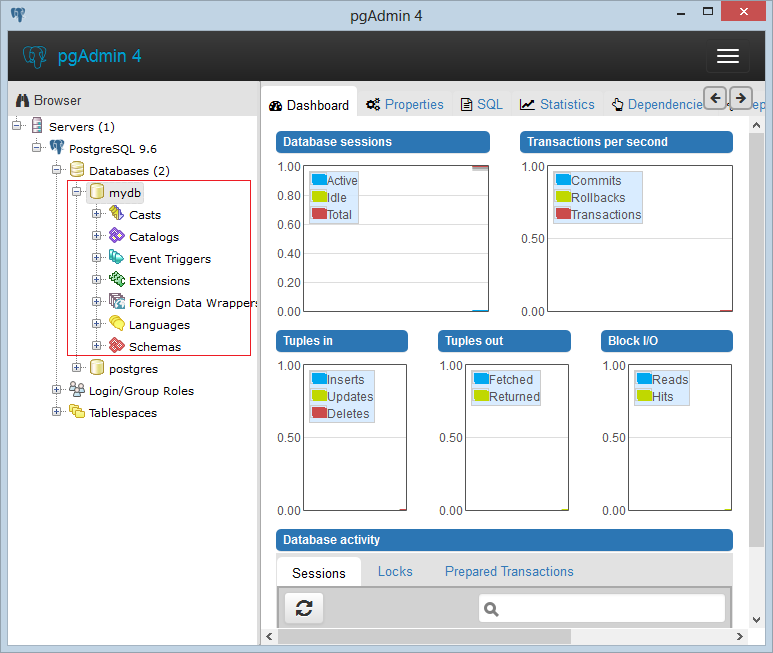This screenshot has width=773, height=653.
Task: Select mydb in the browser tree
Action: click(x=125, y=193)
